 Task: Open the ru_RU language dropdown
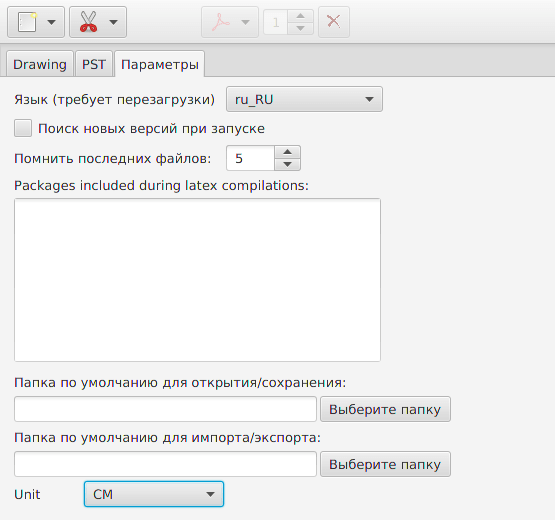[x=304, y=99]
